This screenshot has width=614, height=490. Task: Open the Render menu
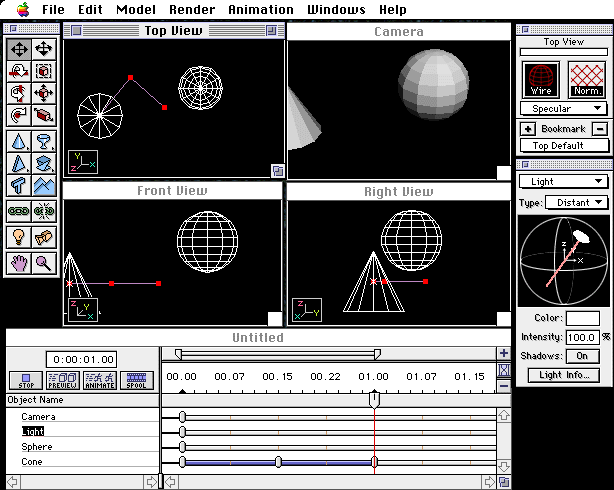point(191,9)
